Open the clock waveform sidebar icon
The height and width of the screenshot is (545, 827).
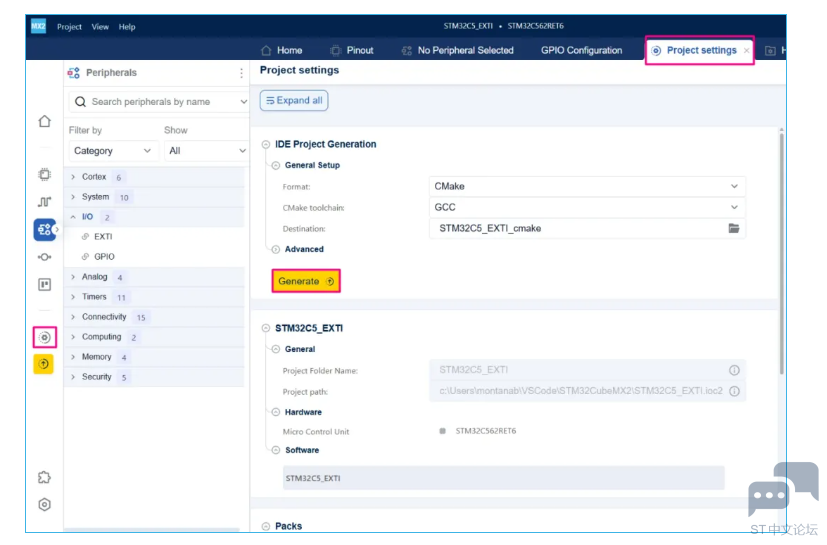(45, 202)
